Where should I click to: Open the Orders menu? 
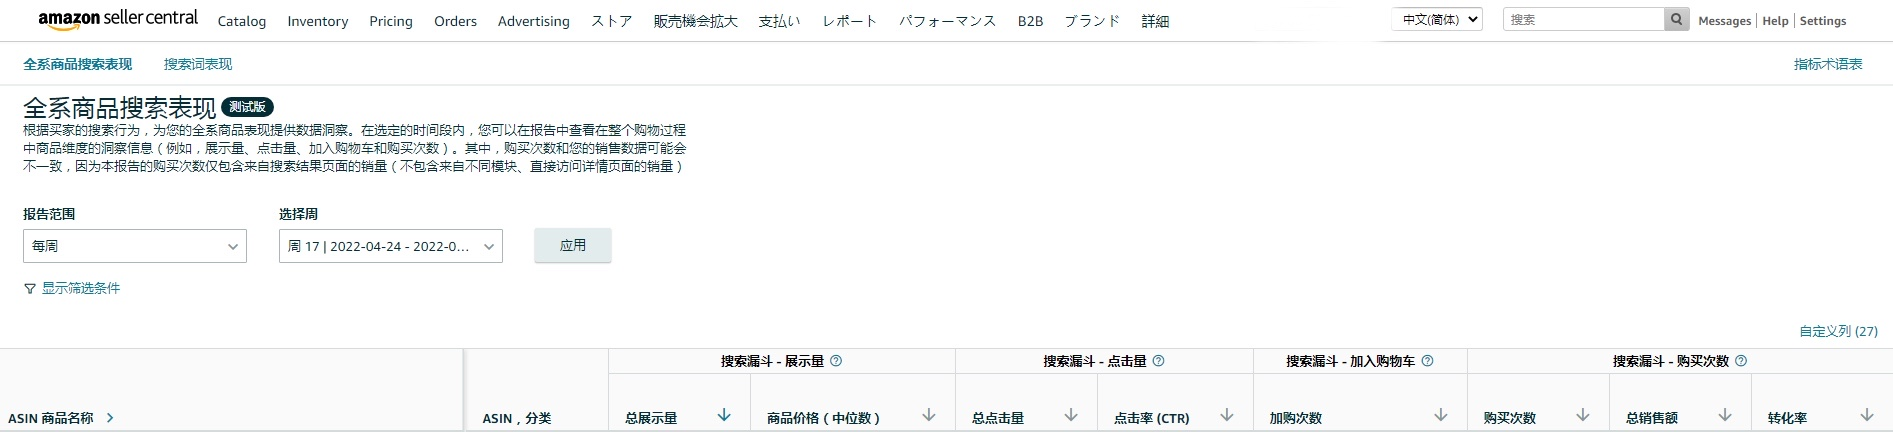tap(455, 21)
